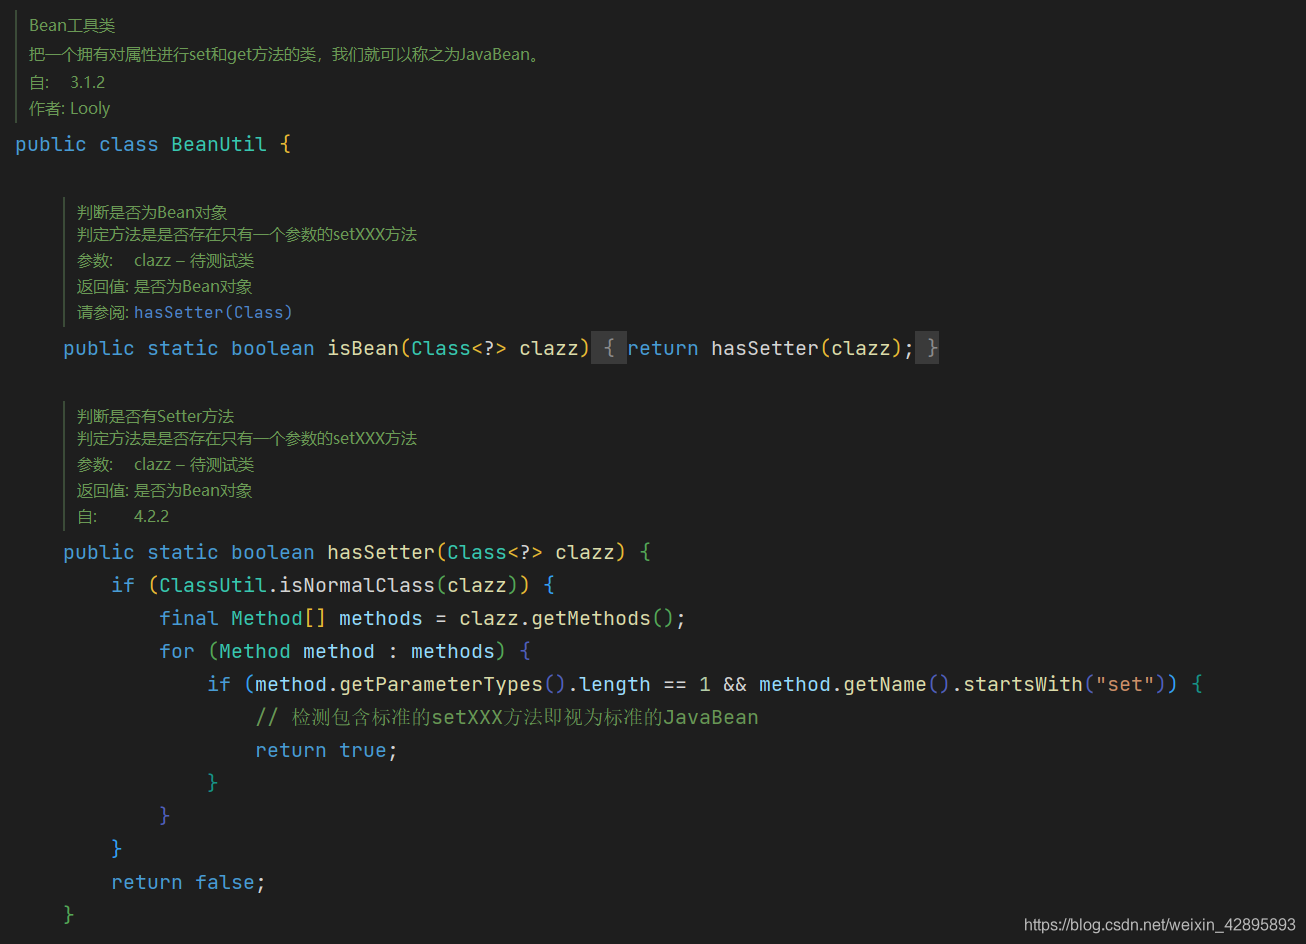Screen dimensions: 1306x944
Task: Open the hasSetter(Class) link in 请参阅
Action: coord(213,312)
